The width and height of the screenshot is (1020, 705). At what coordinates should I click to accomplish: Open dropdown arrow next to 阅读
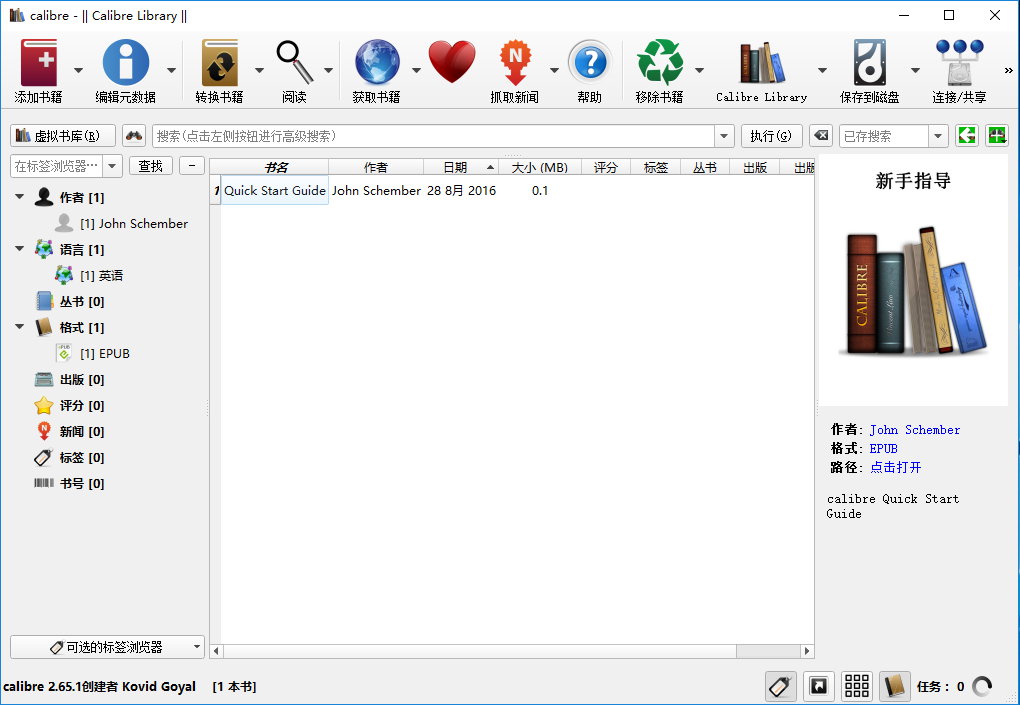[329, 70]
